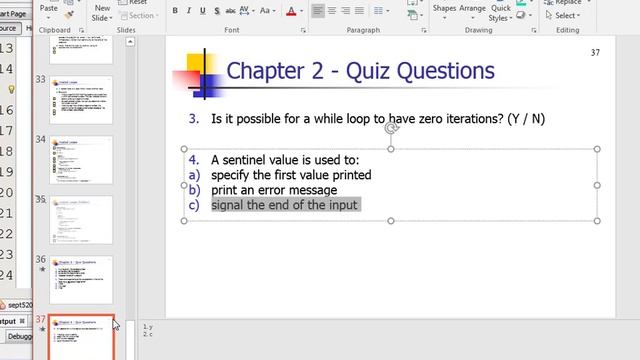Open Quick Styles gallery
This screenshot has height=360, width=640.
point(500,13)
